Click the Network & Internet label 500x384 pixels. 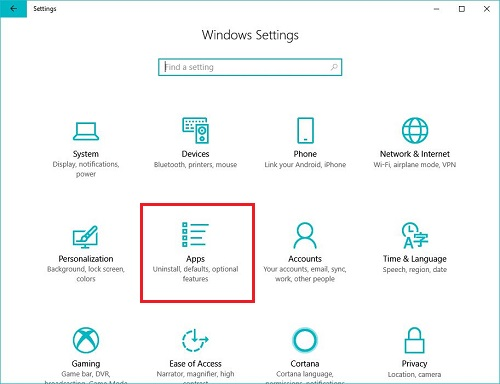pyautogui.click(x=415, y=154)
